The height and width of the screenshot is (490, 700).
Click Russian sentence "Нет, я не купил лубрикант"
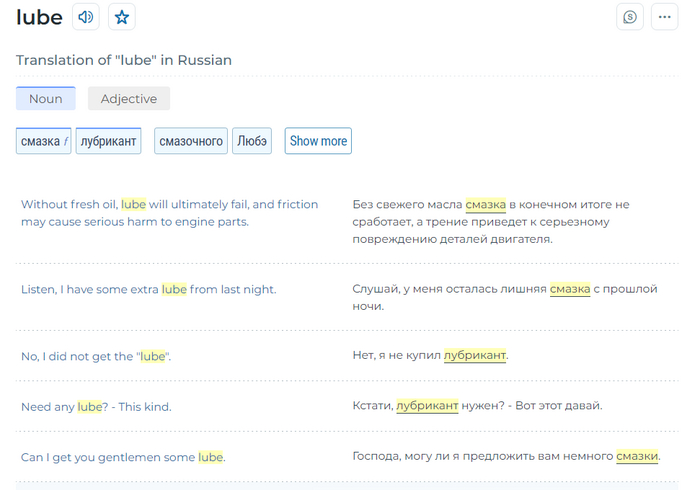431,356
